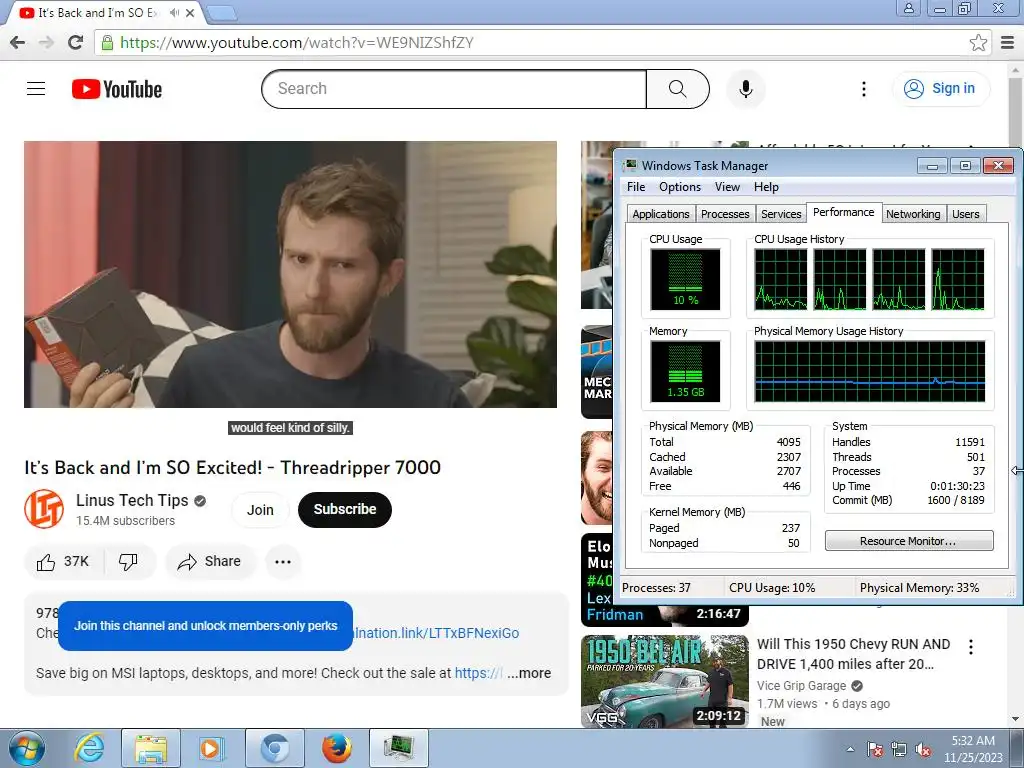Open Task Manager Help menu
The width and height of the screenshot is (1024, 768).
(766, 187)
